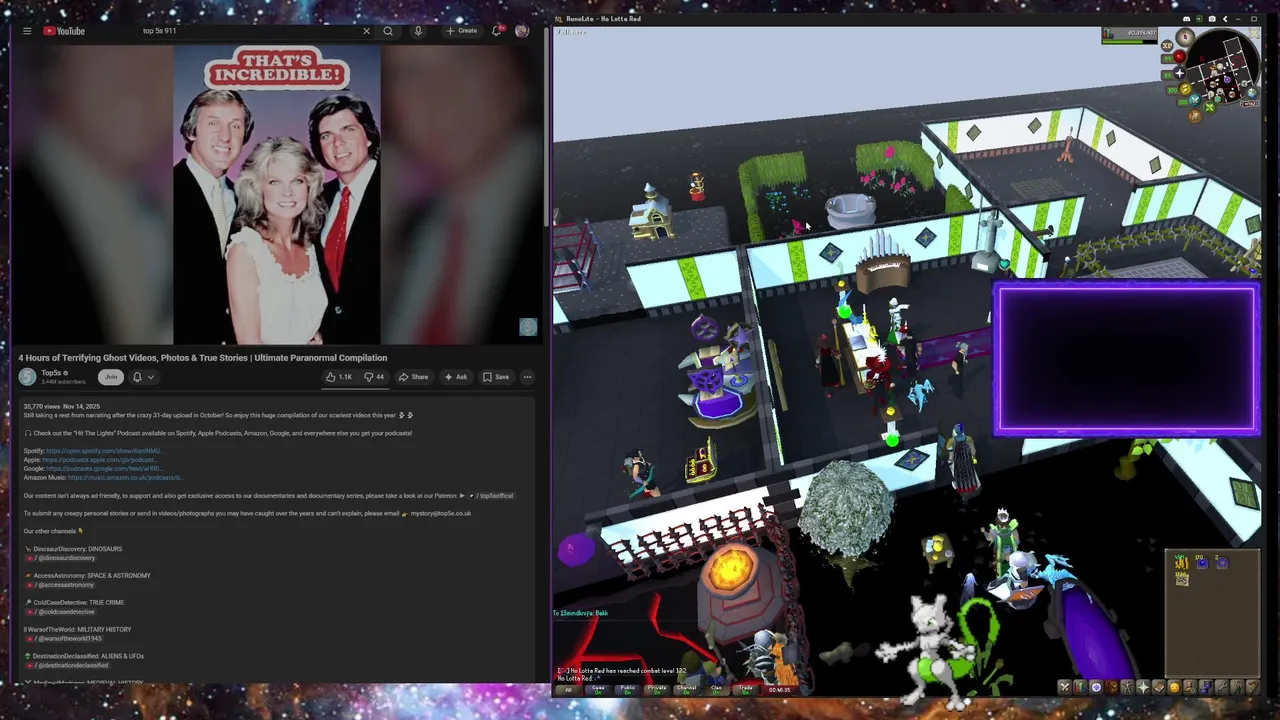Toggle run with the run energy orb
The width and height of the screenshot is (1280, 720).
point(1185,89)
